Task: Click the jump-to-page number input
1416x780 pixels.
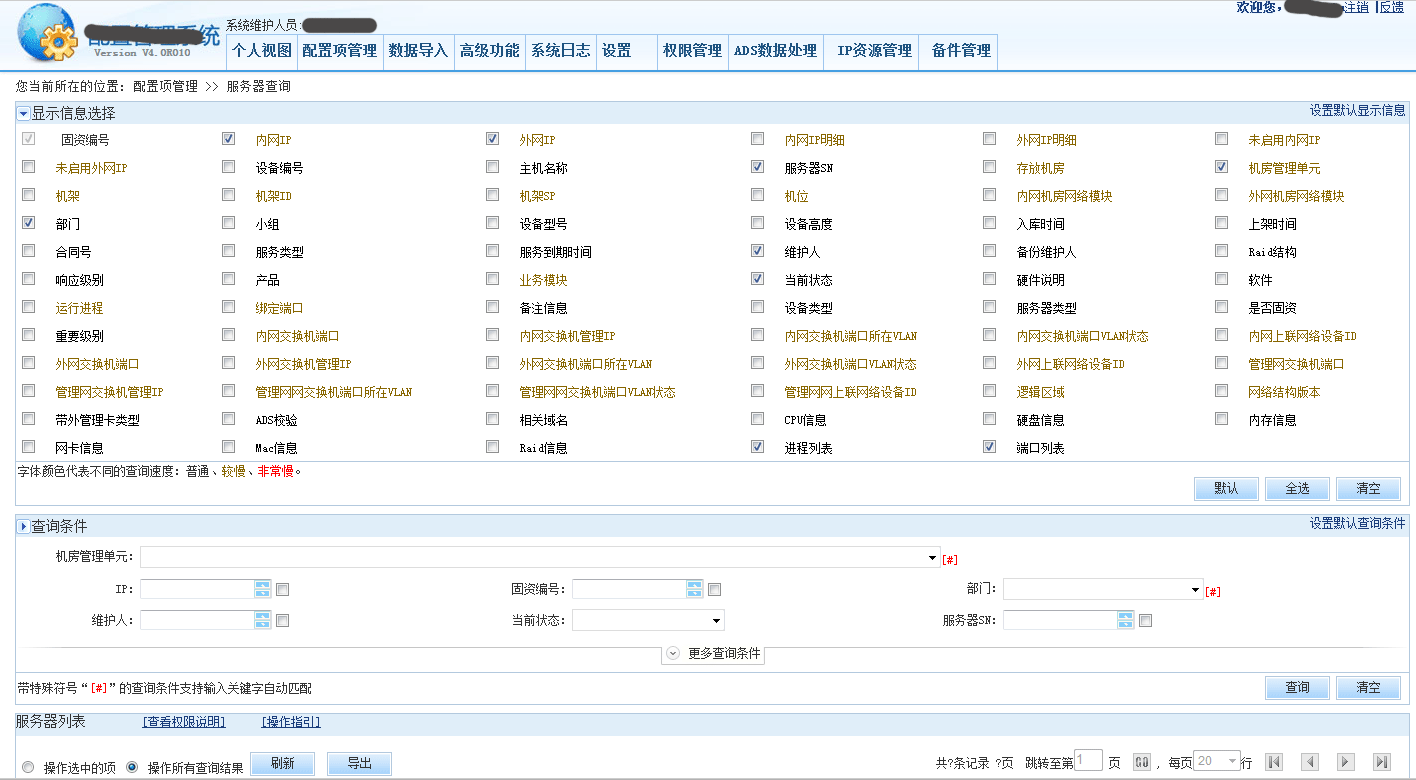Action: [1088, 760]
